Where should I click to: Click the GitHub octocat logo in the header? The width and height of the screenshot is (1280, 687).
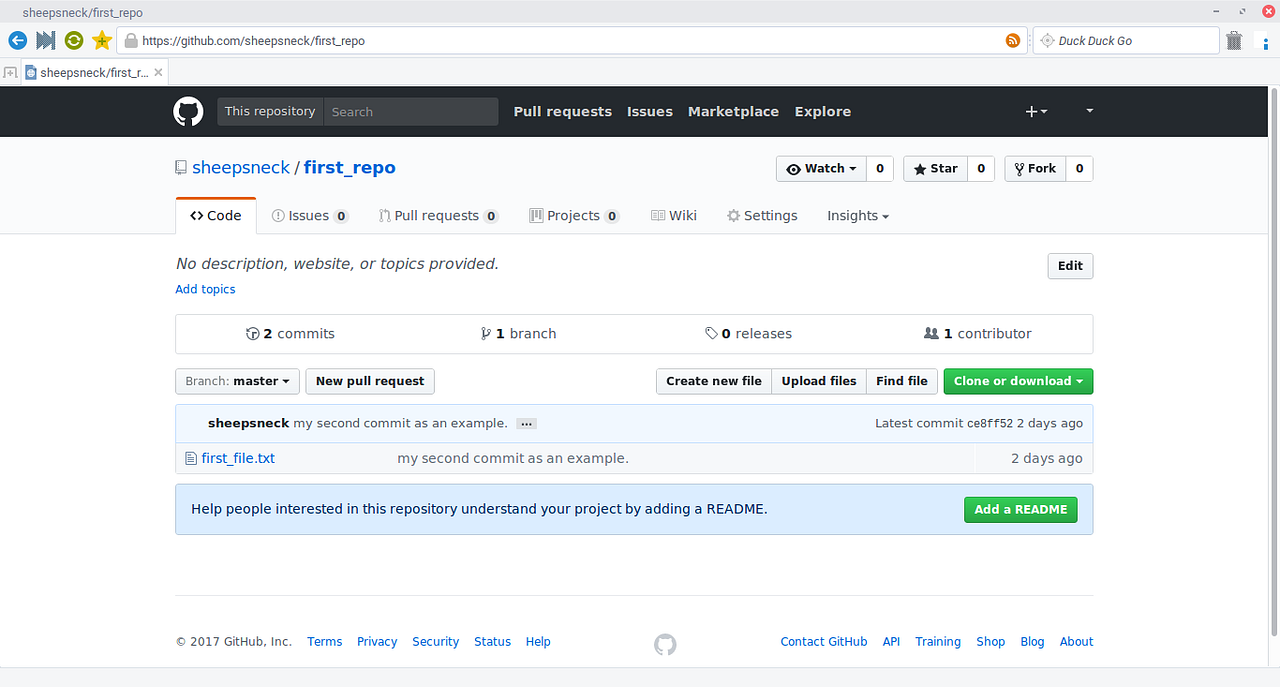click(188, 111)
